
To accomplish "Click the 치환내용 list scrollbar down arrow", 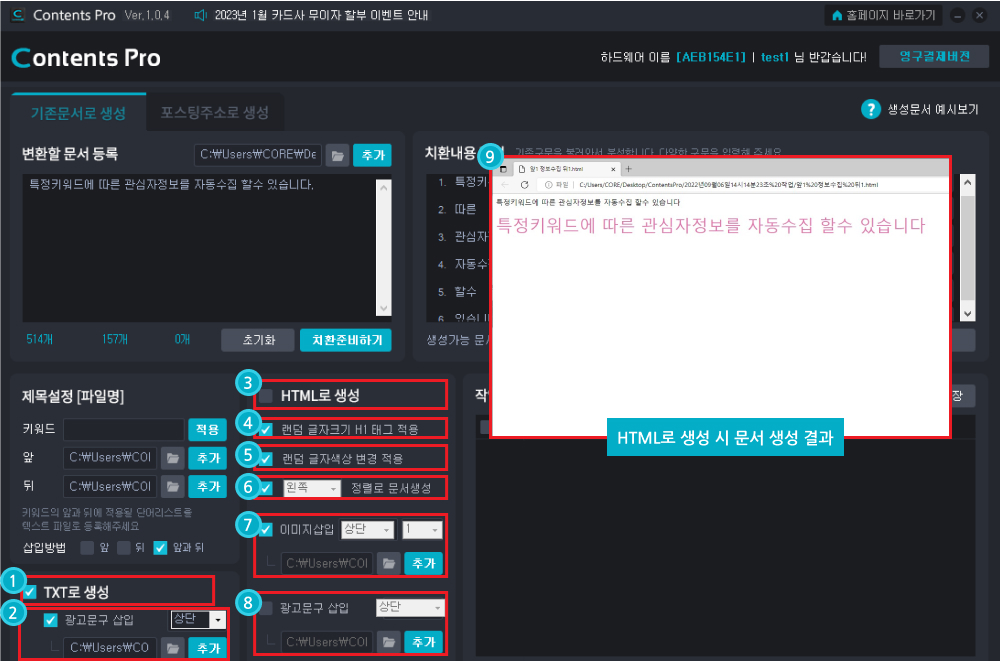I will [968, 314].
